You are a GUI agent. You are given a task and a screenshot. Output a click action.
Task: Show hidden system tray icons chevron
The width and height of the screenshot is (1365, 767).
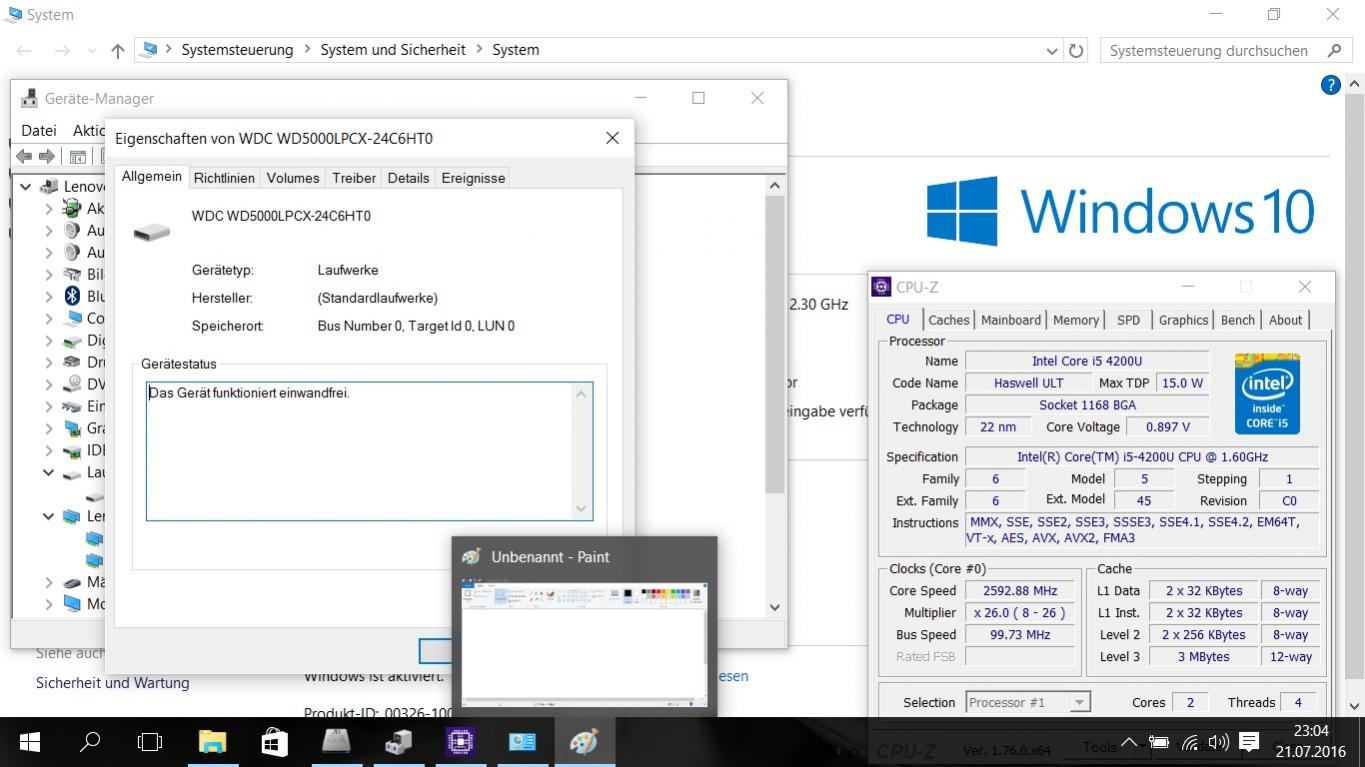[1129, 742]
